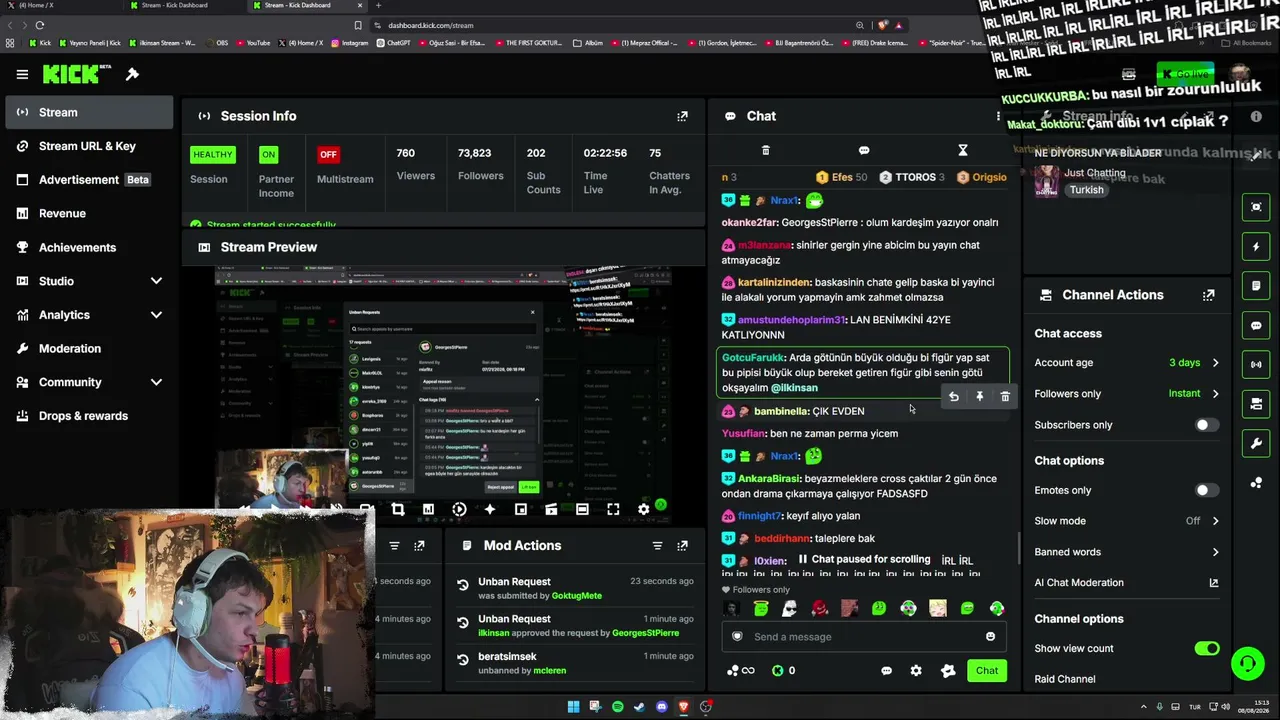Open the Instagram bookmark

349,43
